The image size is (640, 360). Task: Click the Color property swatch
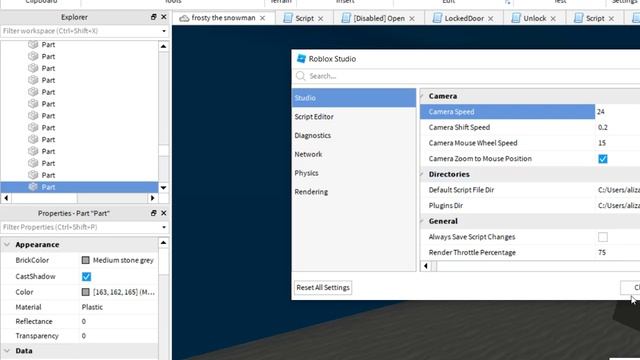point(85,292)
